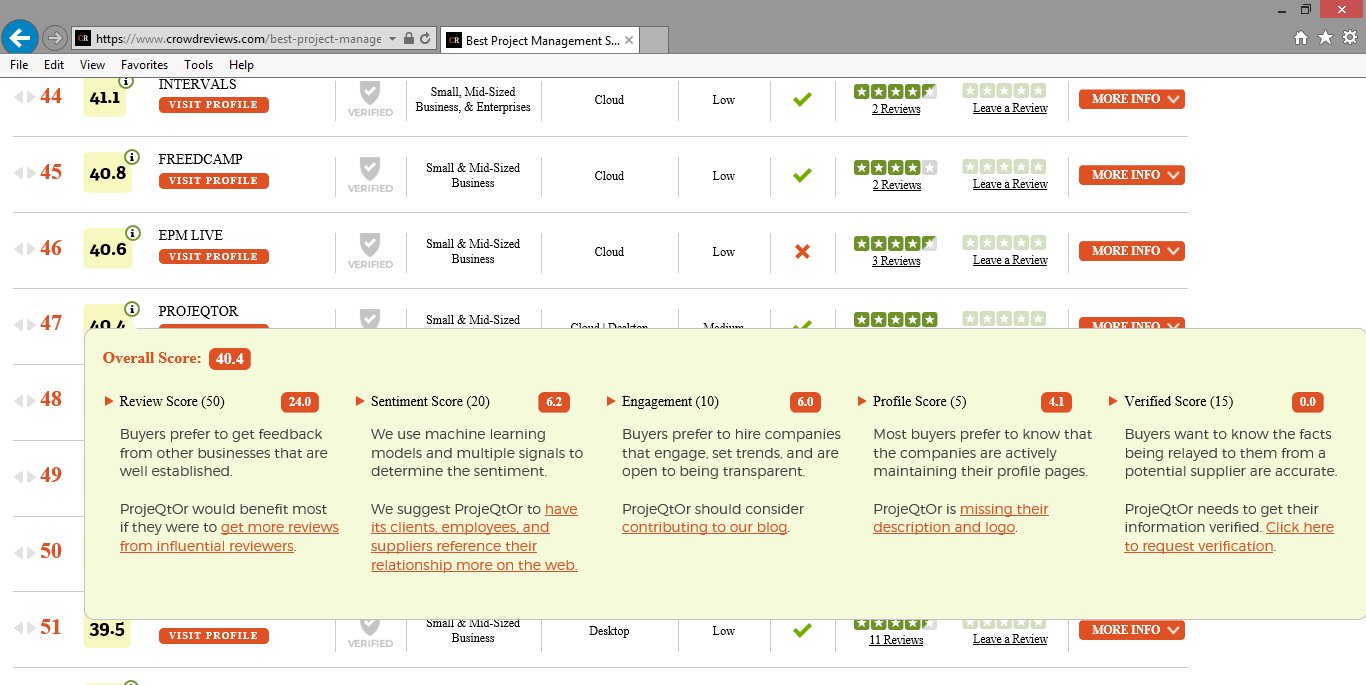Click the sentiment 'have its clients, employees' link

tap(474, 537)
